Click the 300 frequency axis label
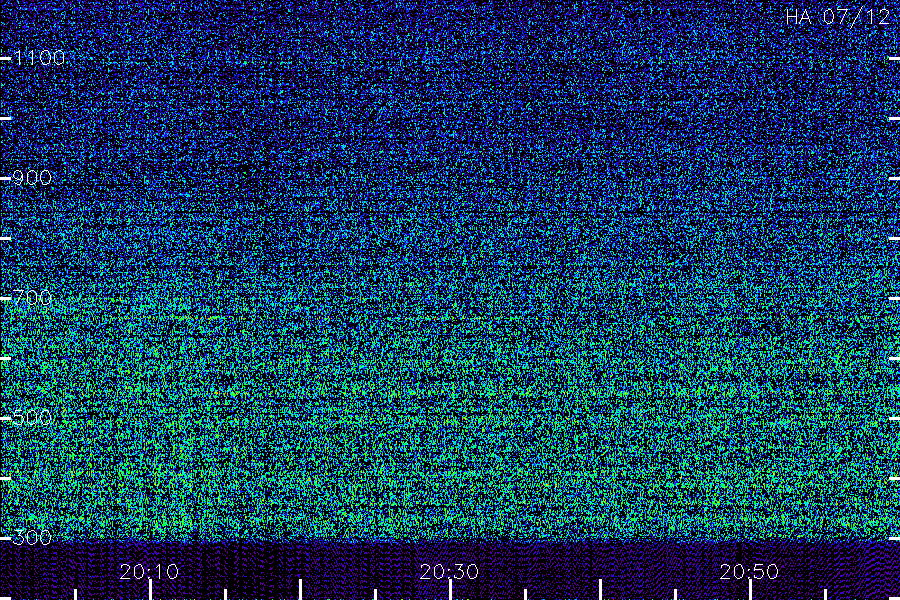The height and width of the screenshot is (600, 900). point(32,538)
